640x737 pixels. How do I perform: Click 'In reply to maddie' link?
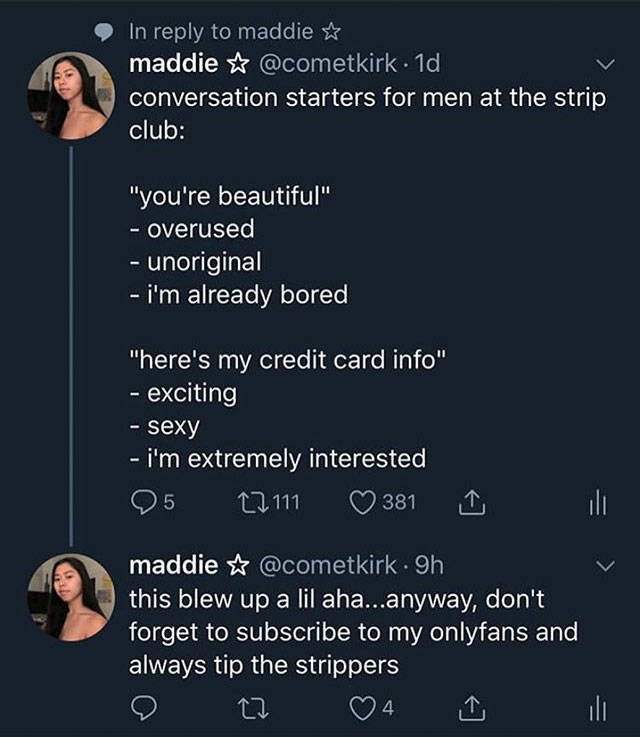tap(234, 32)
